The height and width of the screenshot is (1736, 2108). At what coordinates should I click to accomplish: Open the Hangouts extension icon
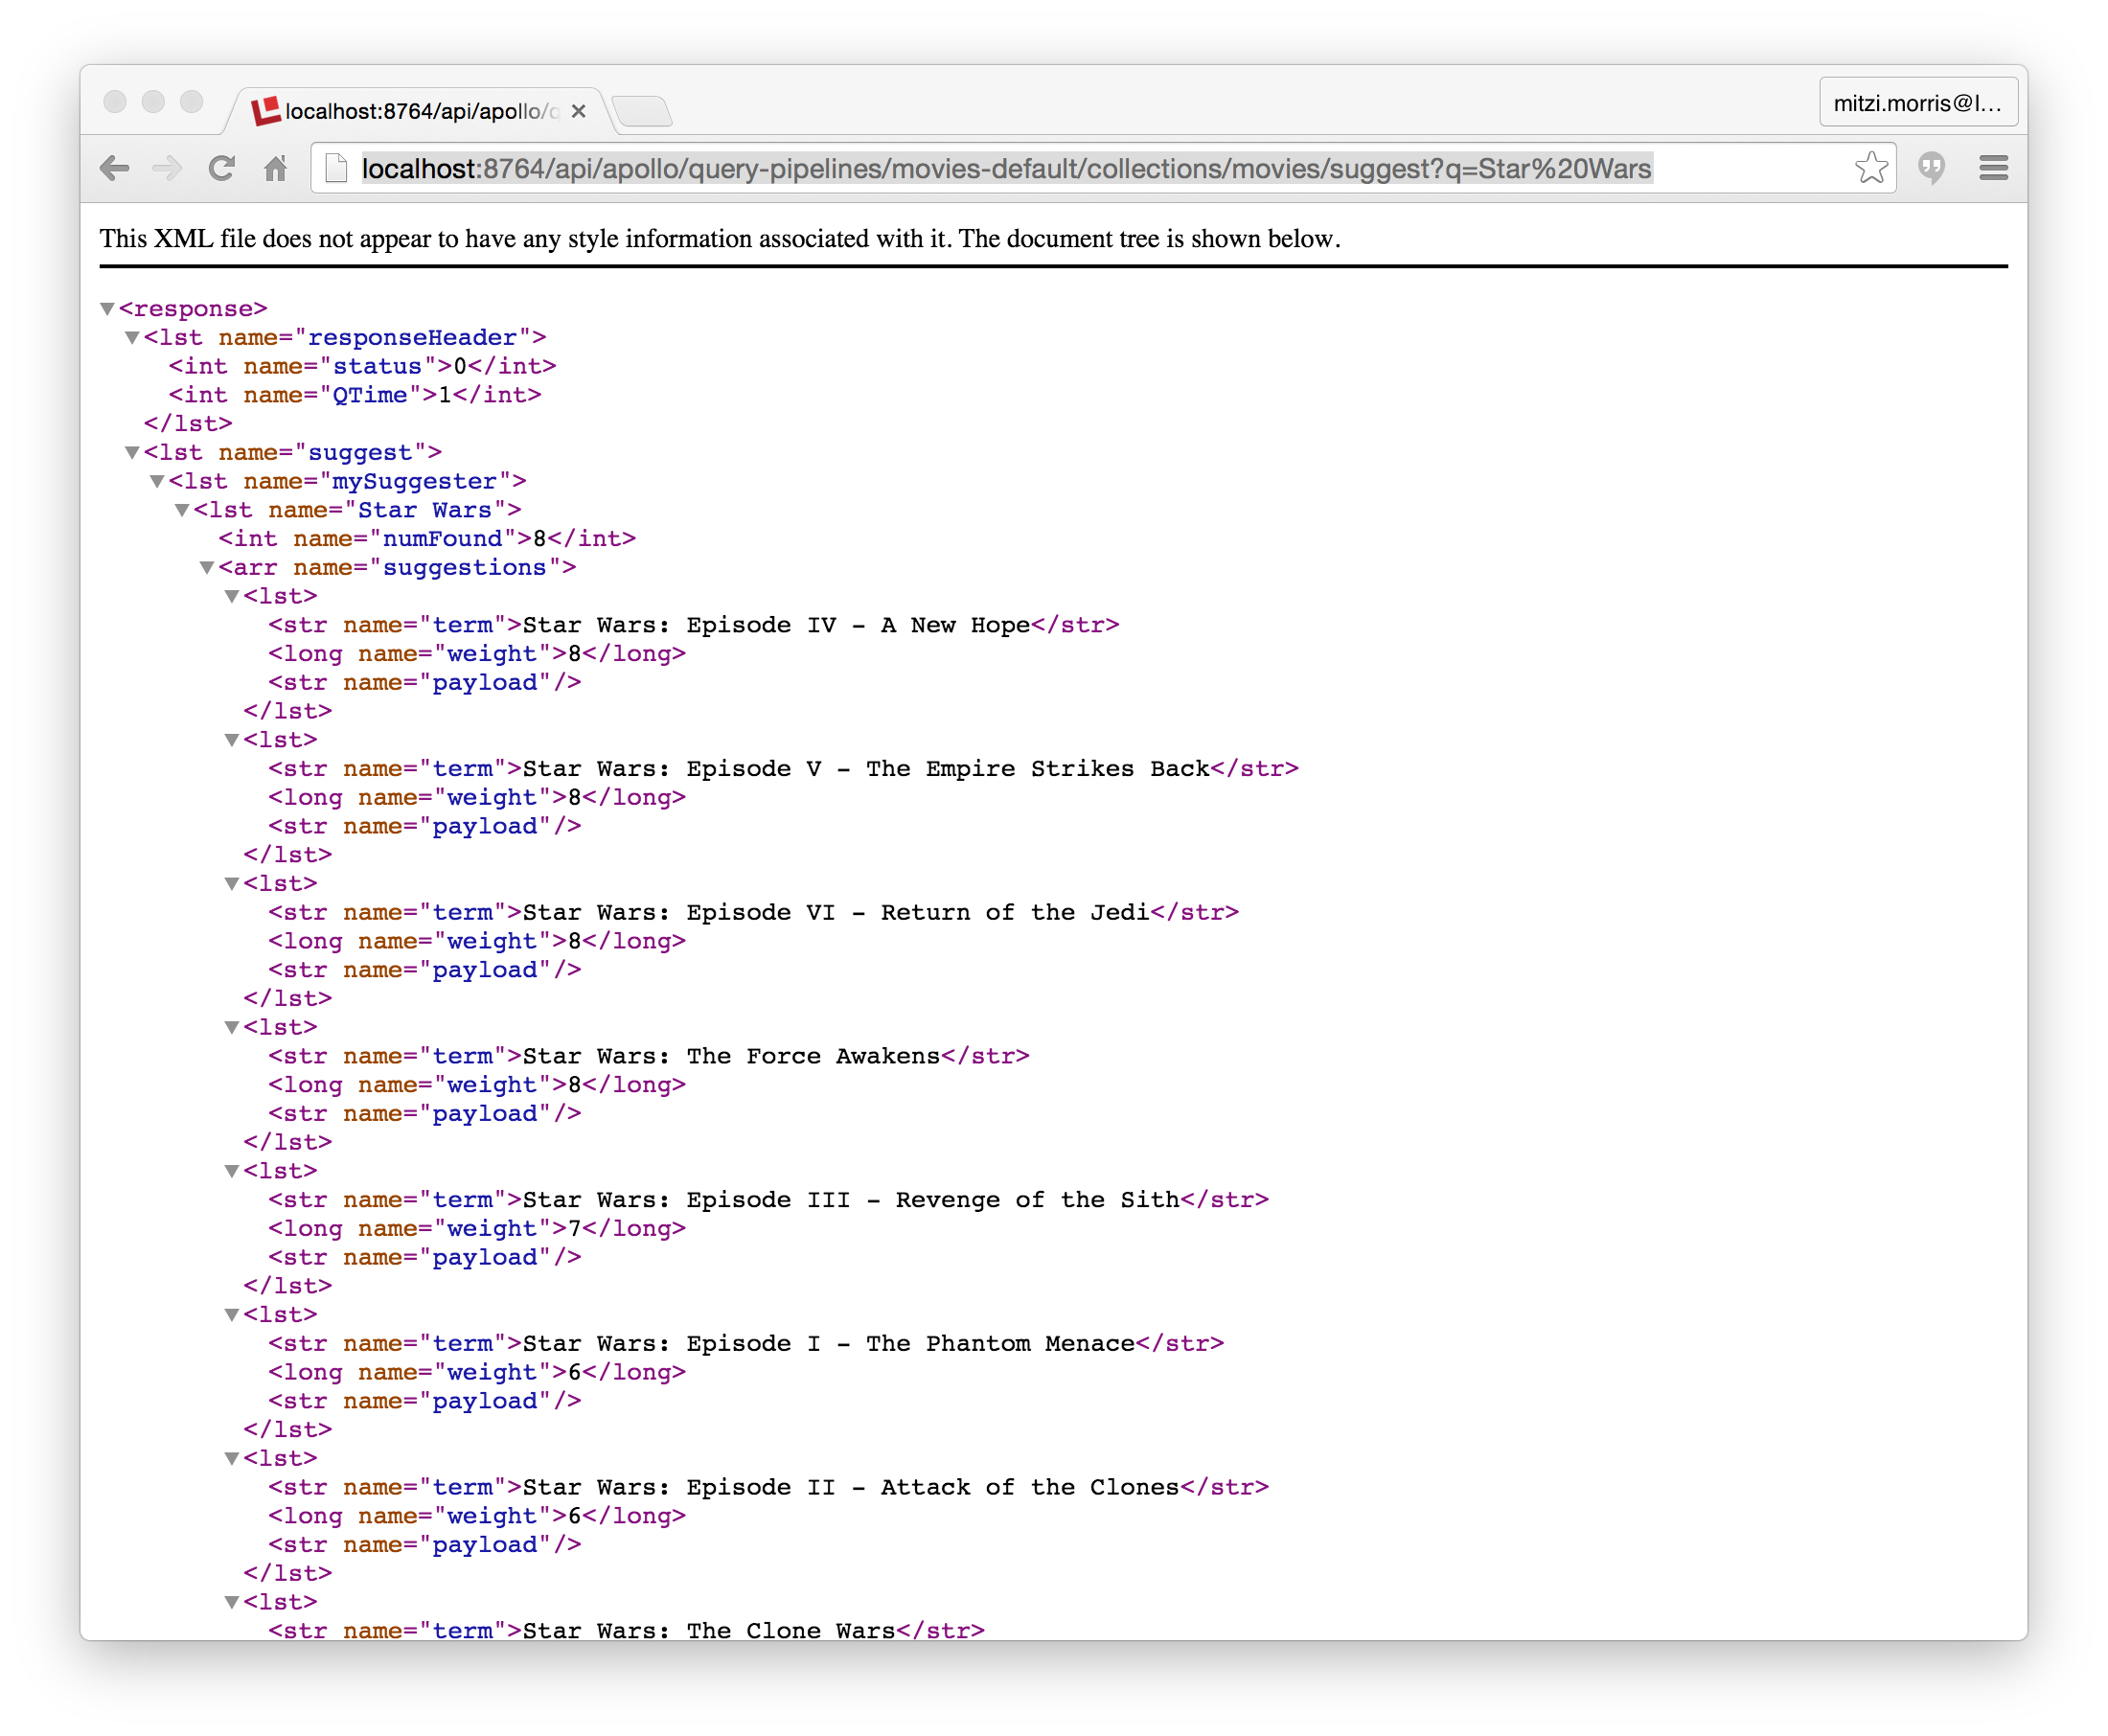1931,168
